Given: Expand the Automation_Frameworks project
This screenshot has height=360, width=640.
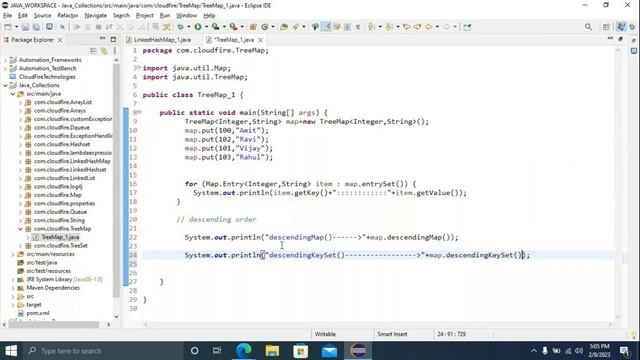Looking at the screenshot, I should click(6, 60).
